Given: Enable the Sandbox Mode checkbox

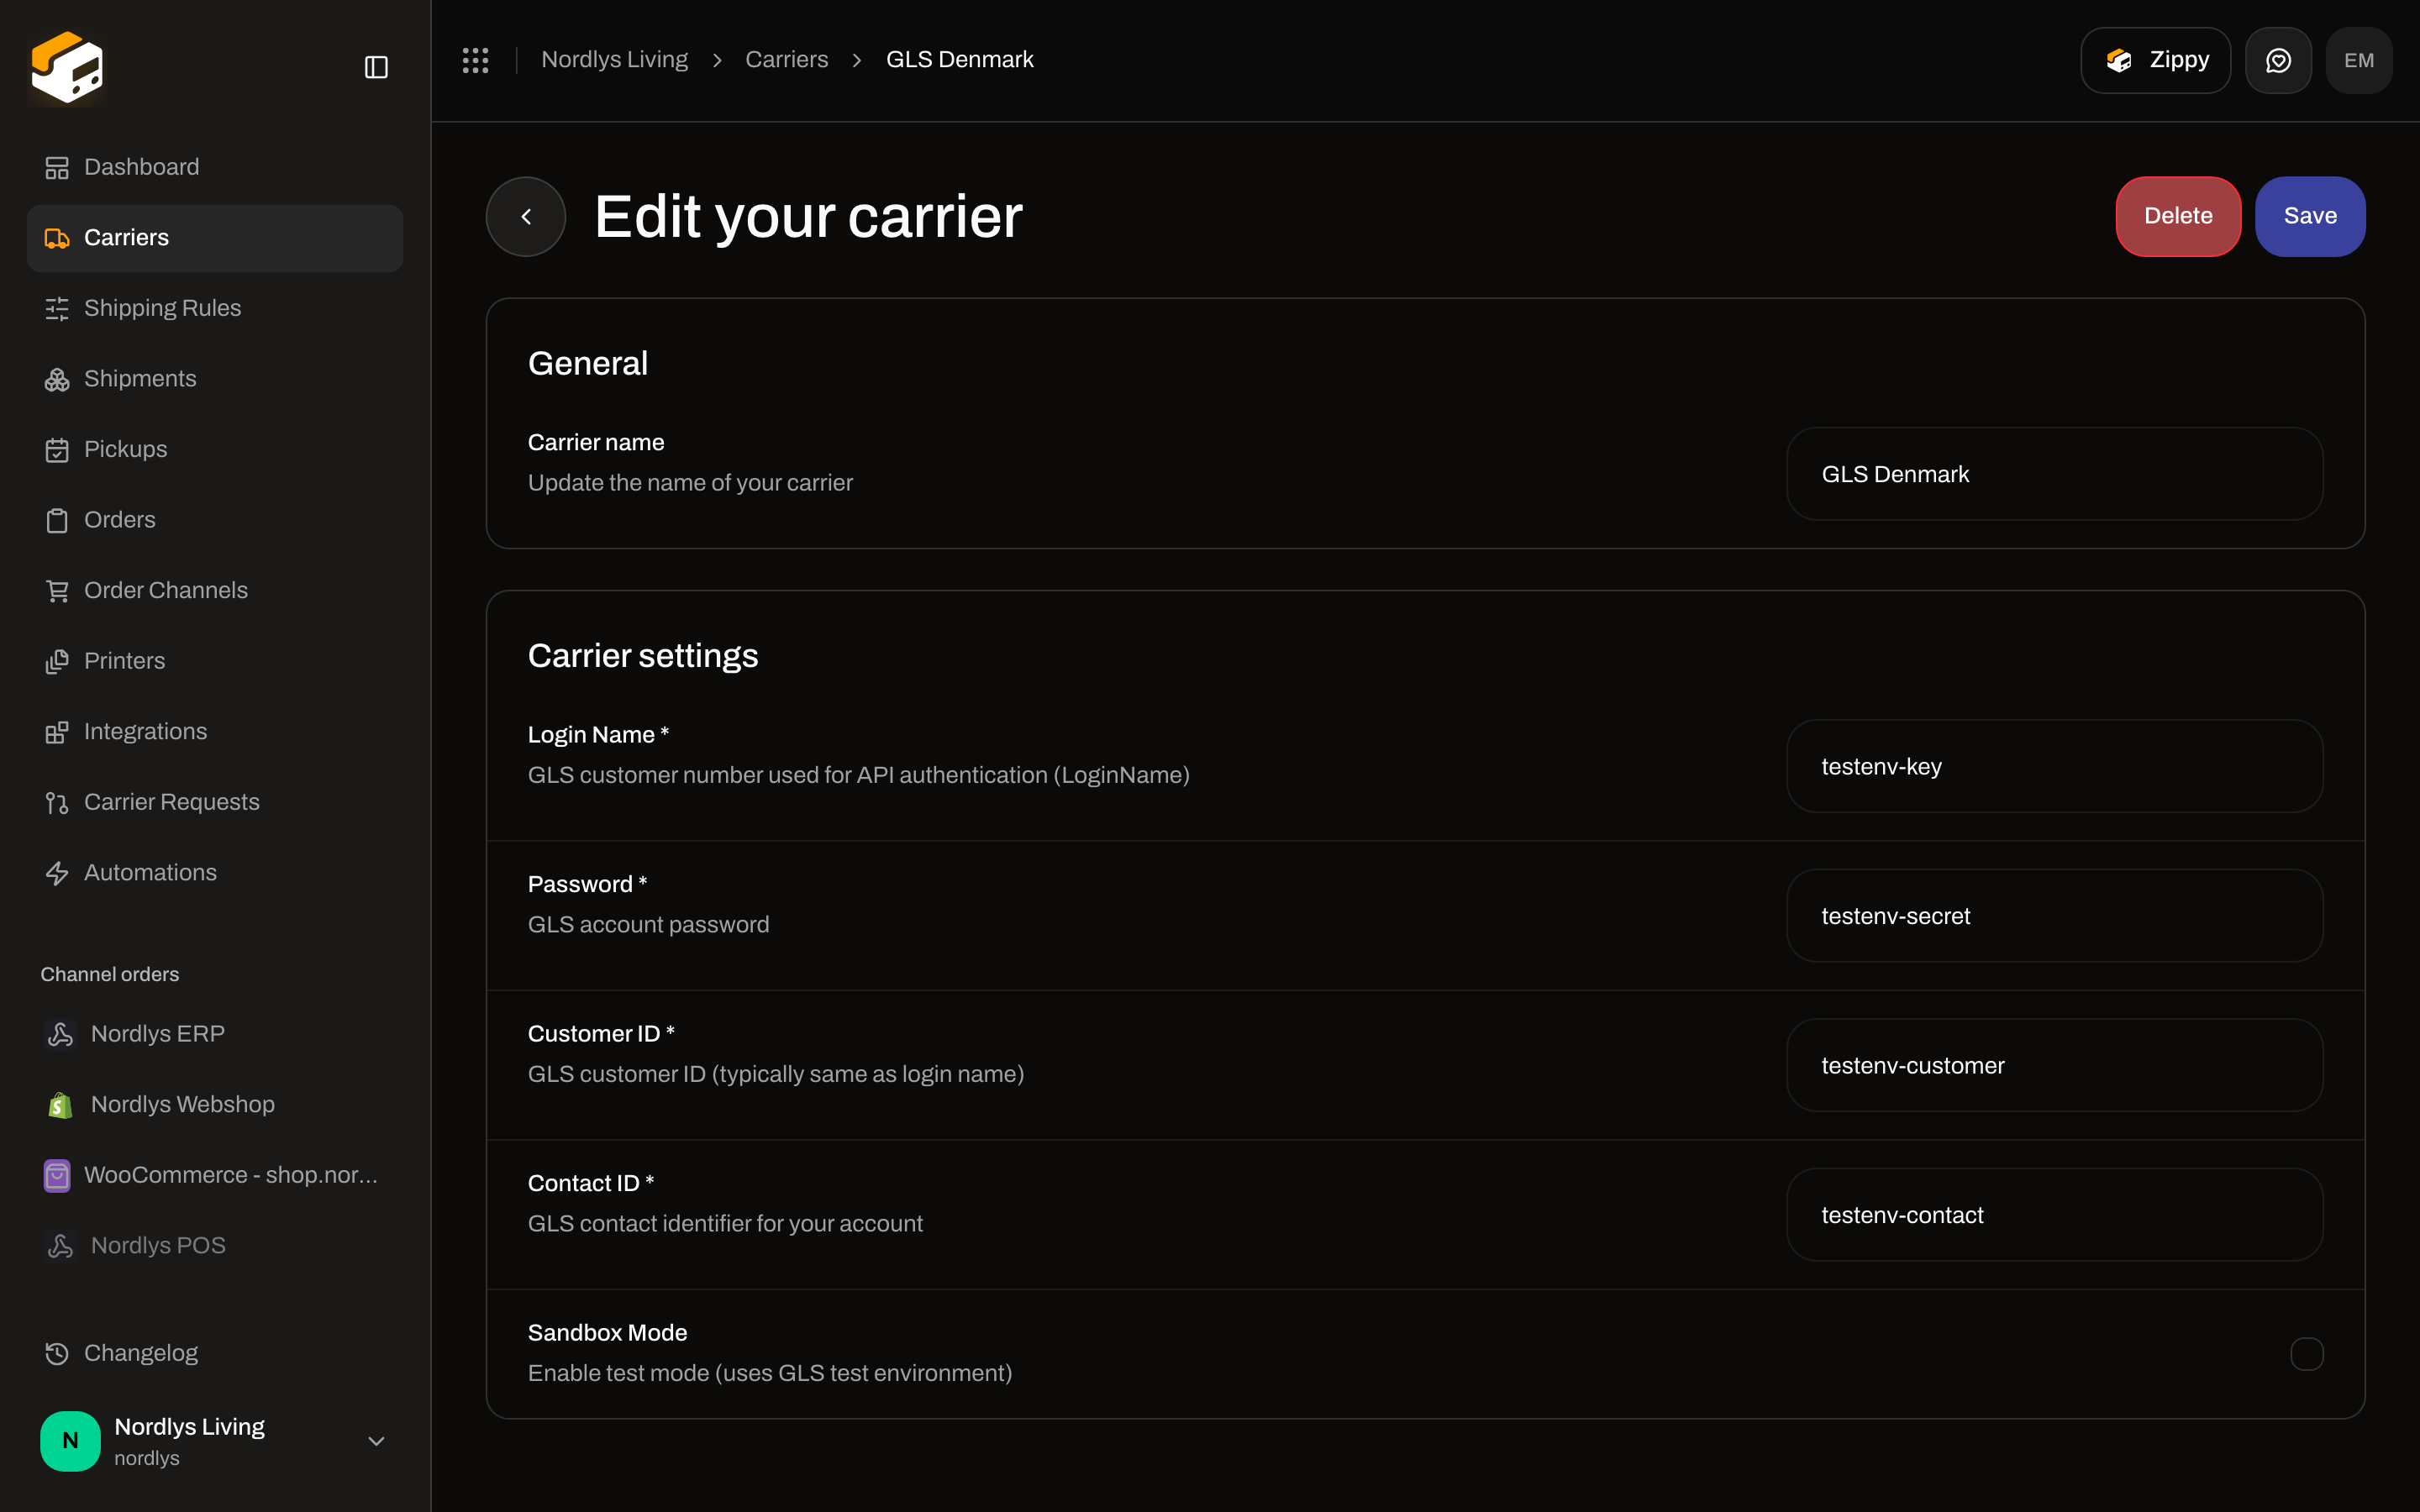Looking at the screenshot, I should (2307, 1354).
